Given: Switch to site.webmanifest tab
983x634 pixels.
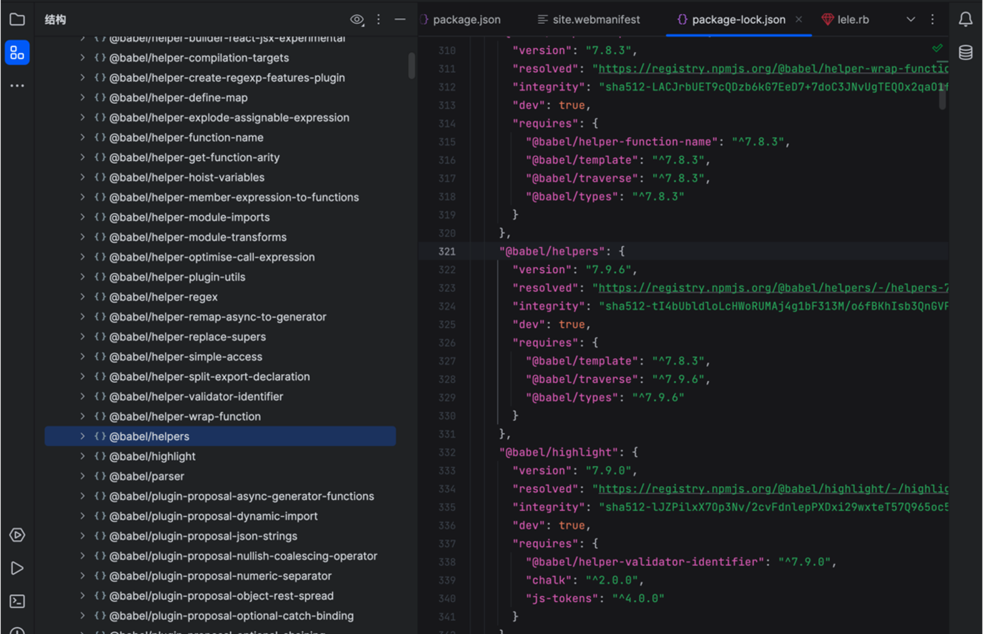Looking at the screenshot, I should coord(589,19).
